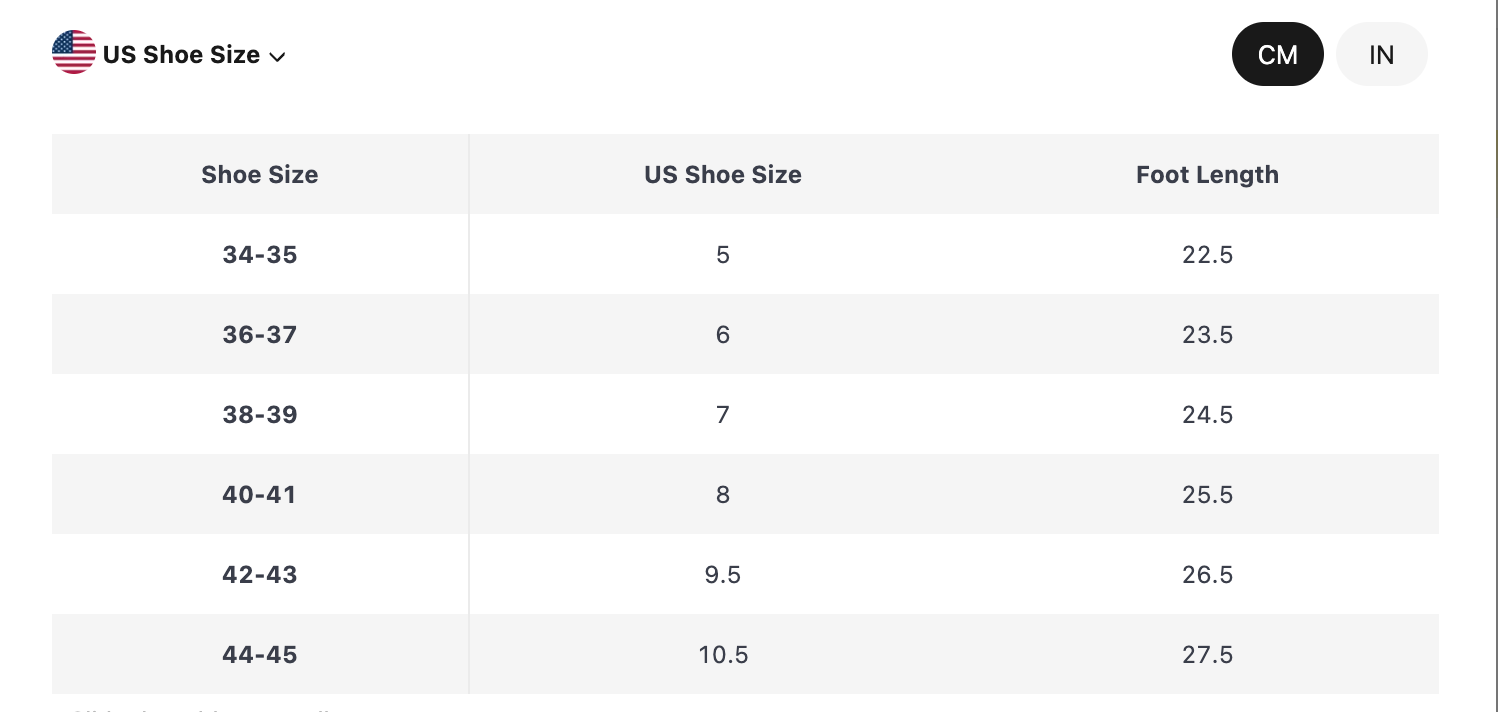The image size is (1498, 712).
Task: Select the 38-39 shoe size row
Action: pos(260,414)
